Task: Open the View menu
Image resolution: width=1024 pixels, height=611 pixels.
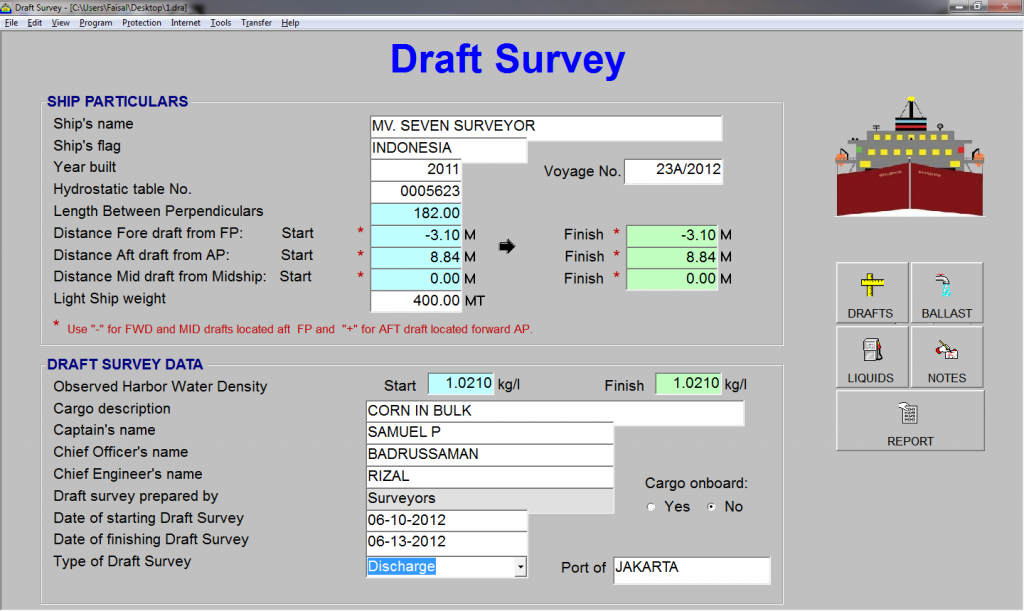Action: click(61, 23)
